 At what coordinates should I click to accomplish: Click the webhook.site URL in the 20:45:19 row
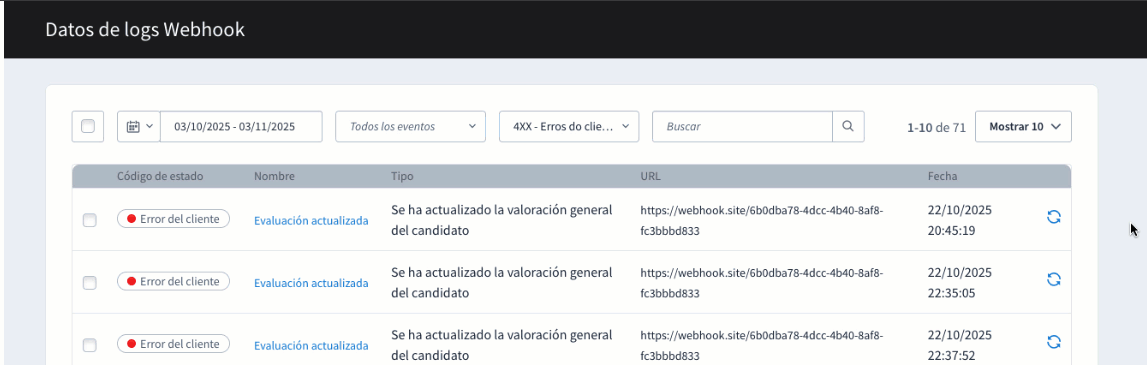tap(761, 220)
